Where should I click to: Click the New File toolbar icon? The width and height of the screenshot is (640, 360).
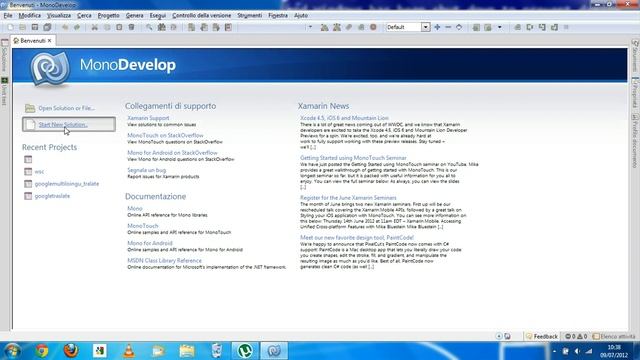coord(11,27)
